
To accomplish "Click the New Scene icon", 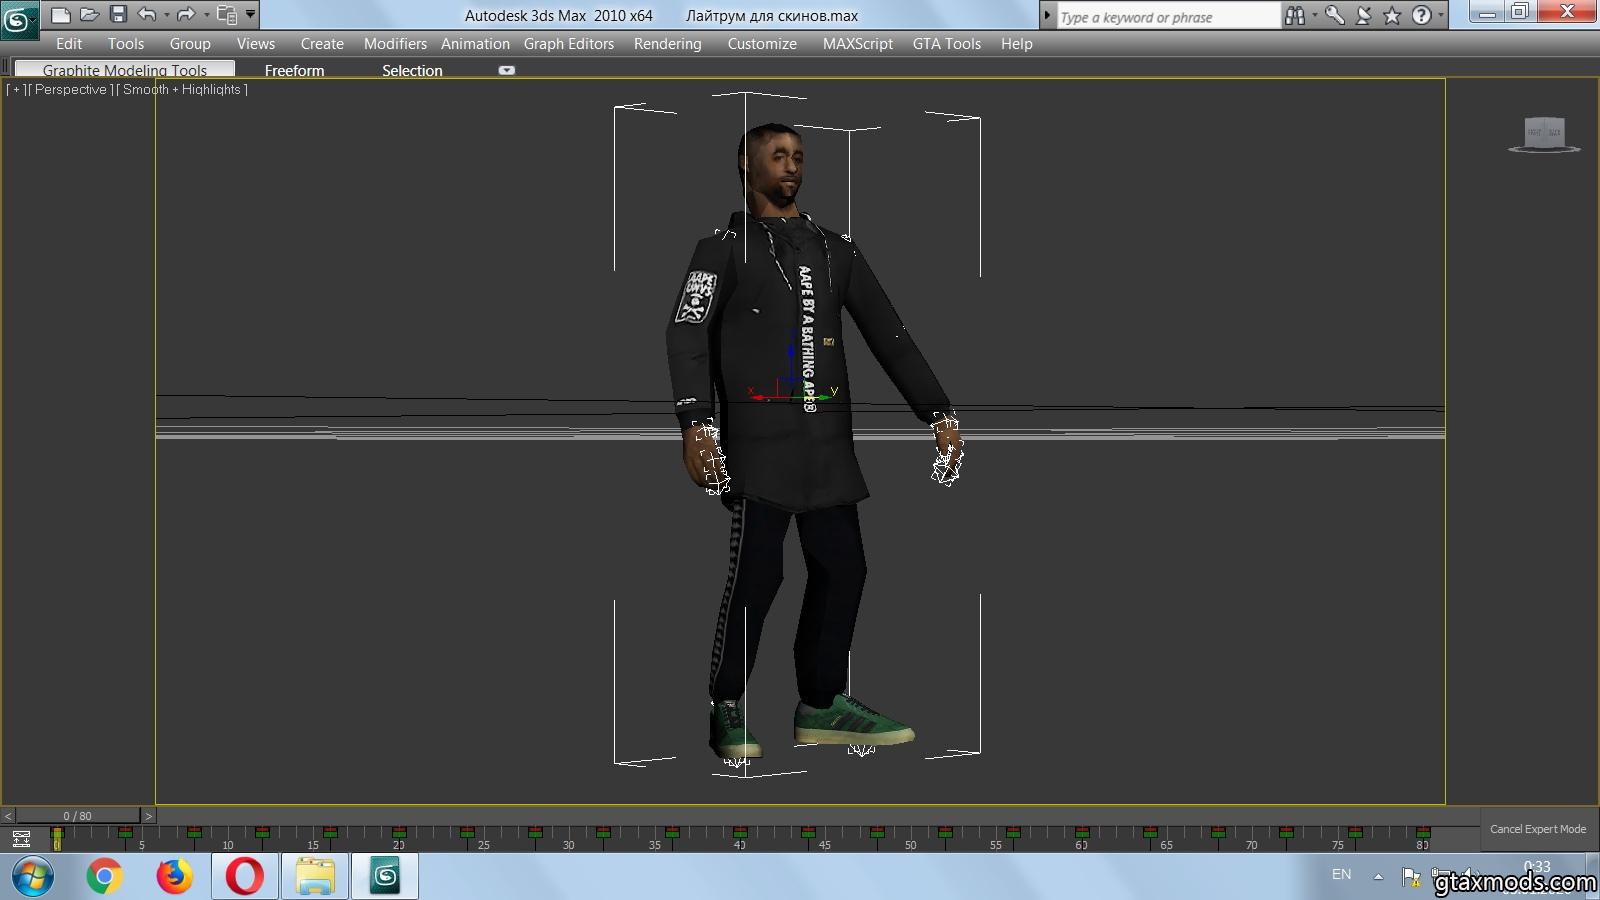I will 61,15.
